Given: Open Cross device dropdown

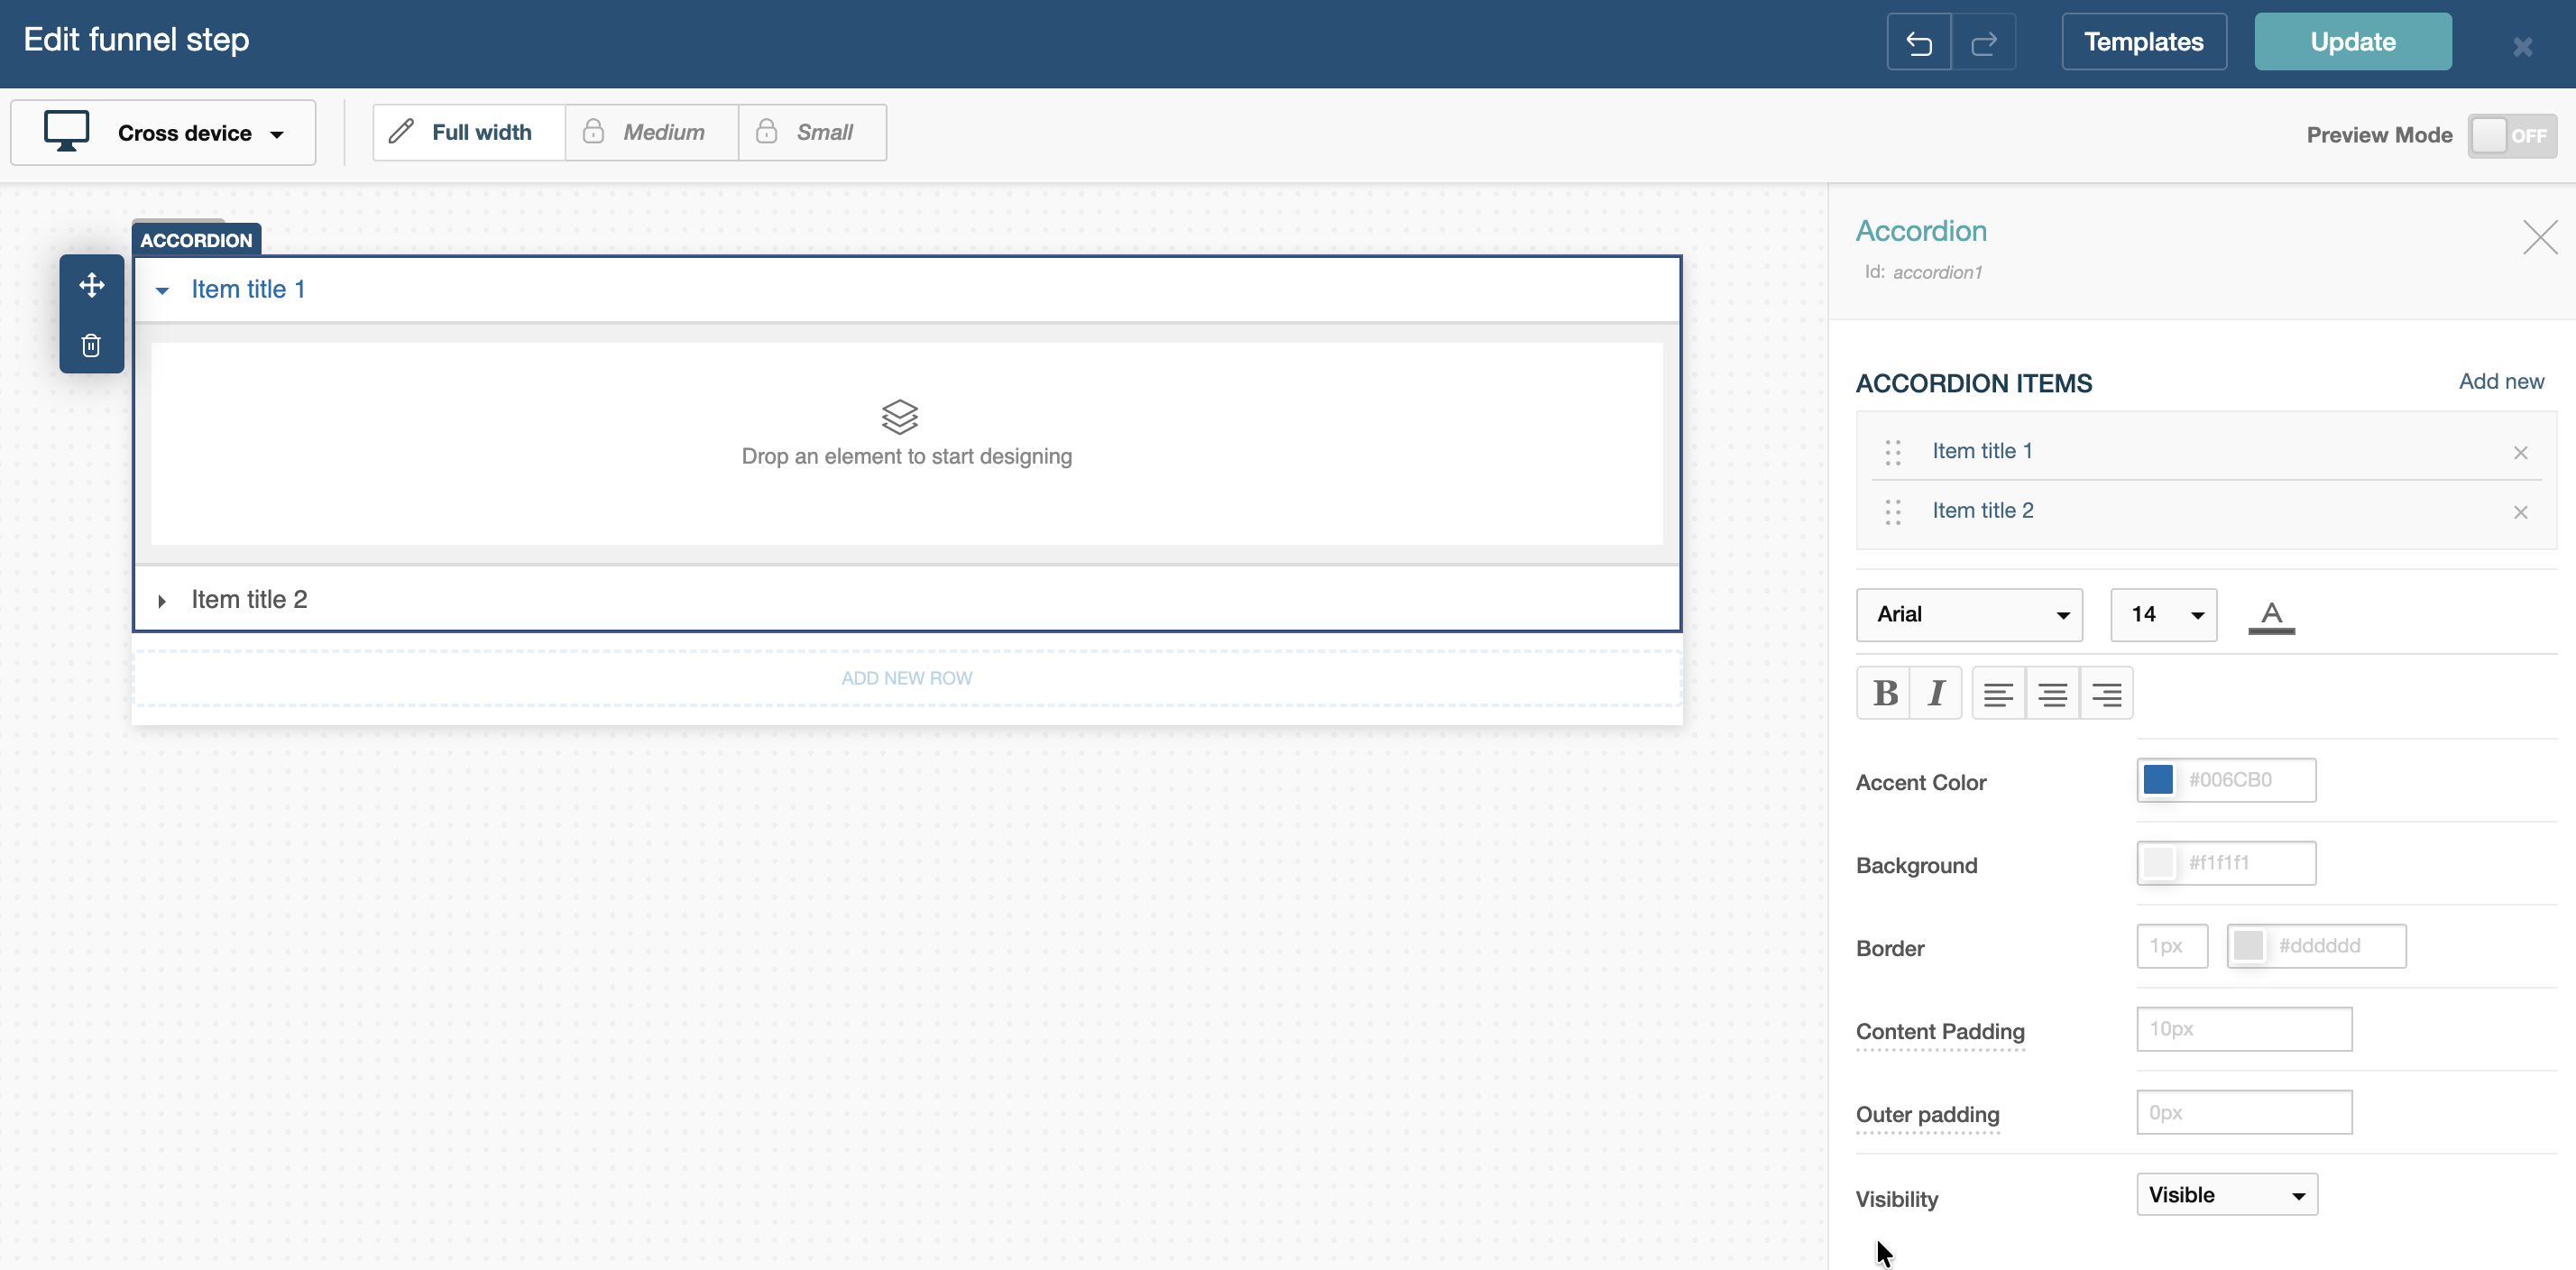Looking at the screenshot, I should pyautogui.click(x=163, y=132).
